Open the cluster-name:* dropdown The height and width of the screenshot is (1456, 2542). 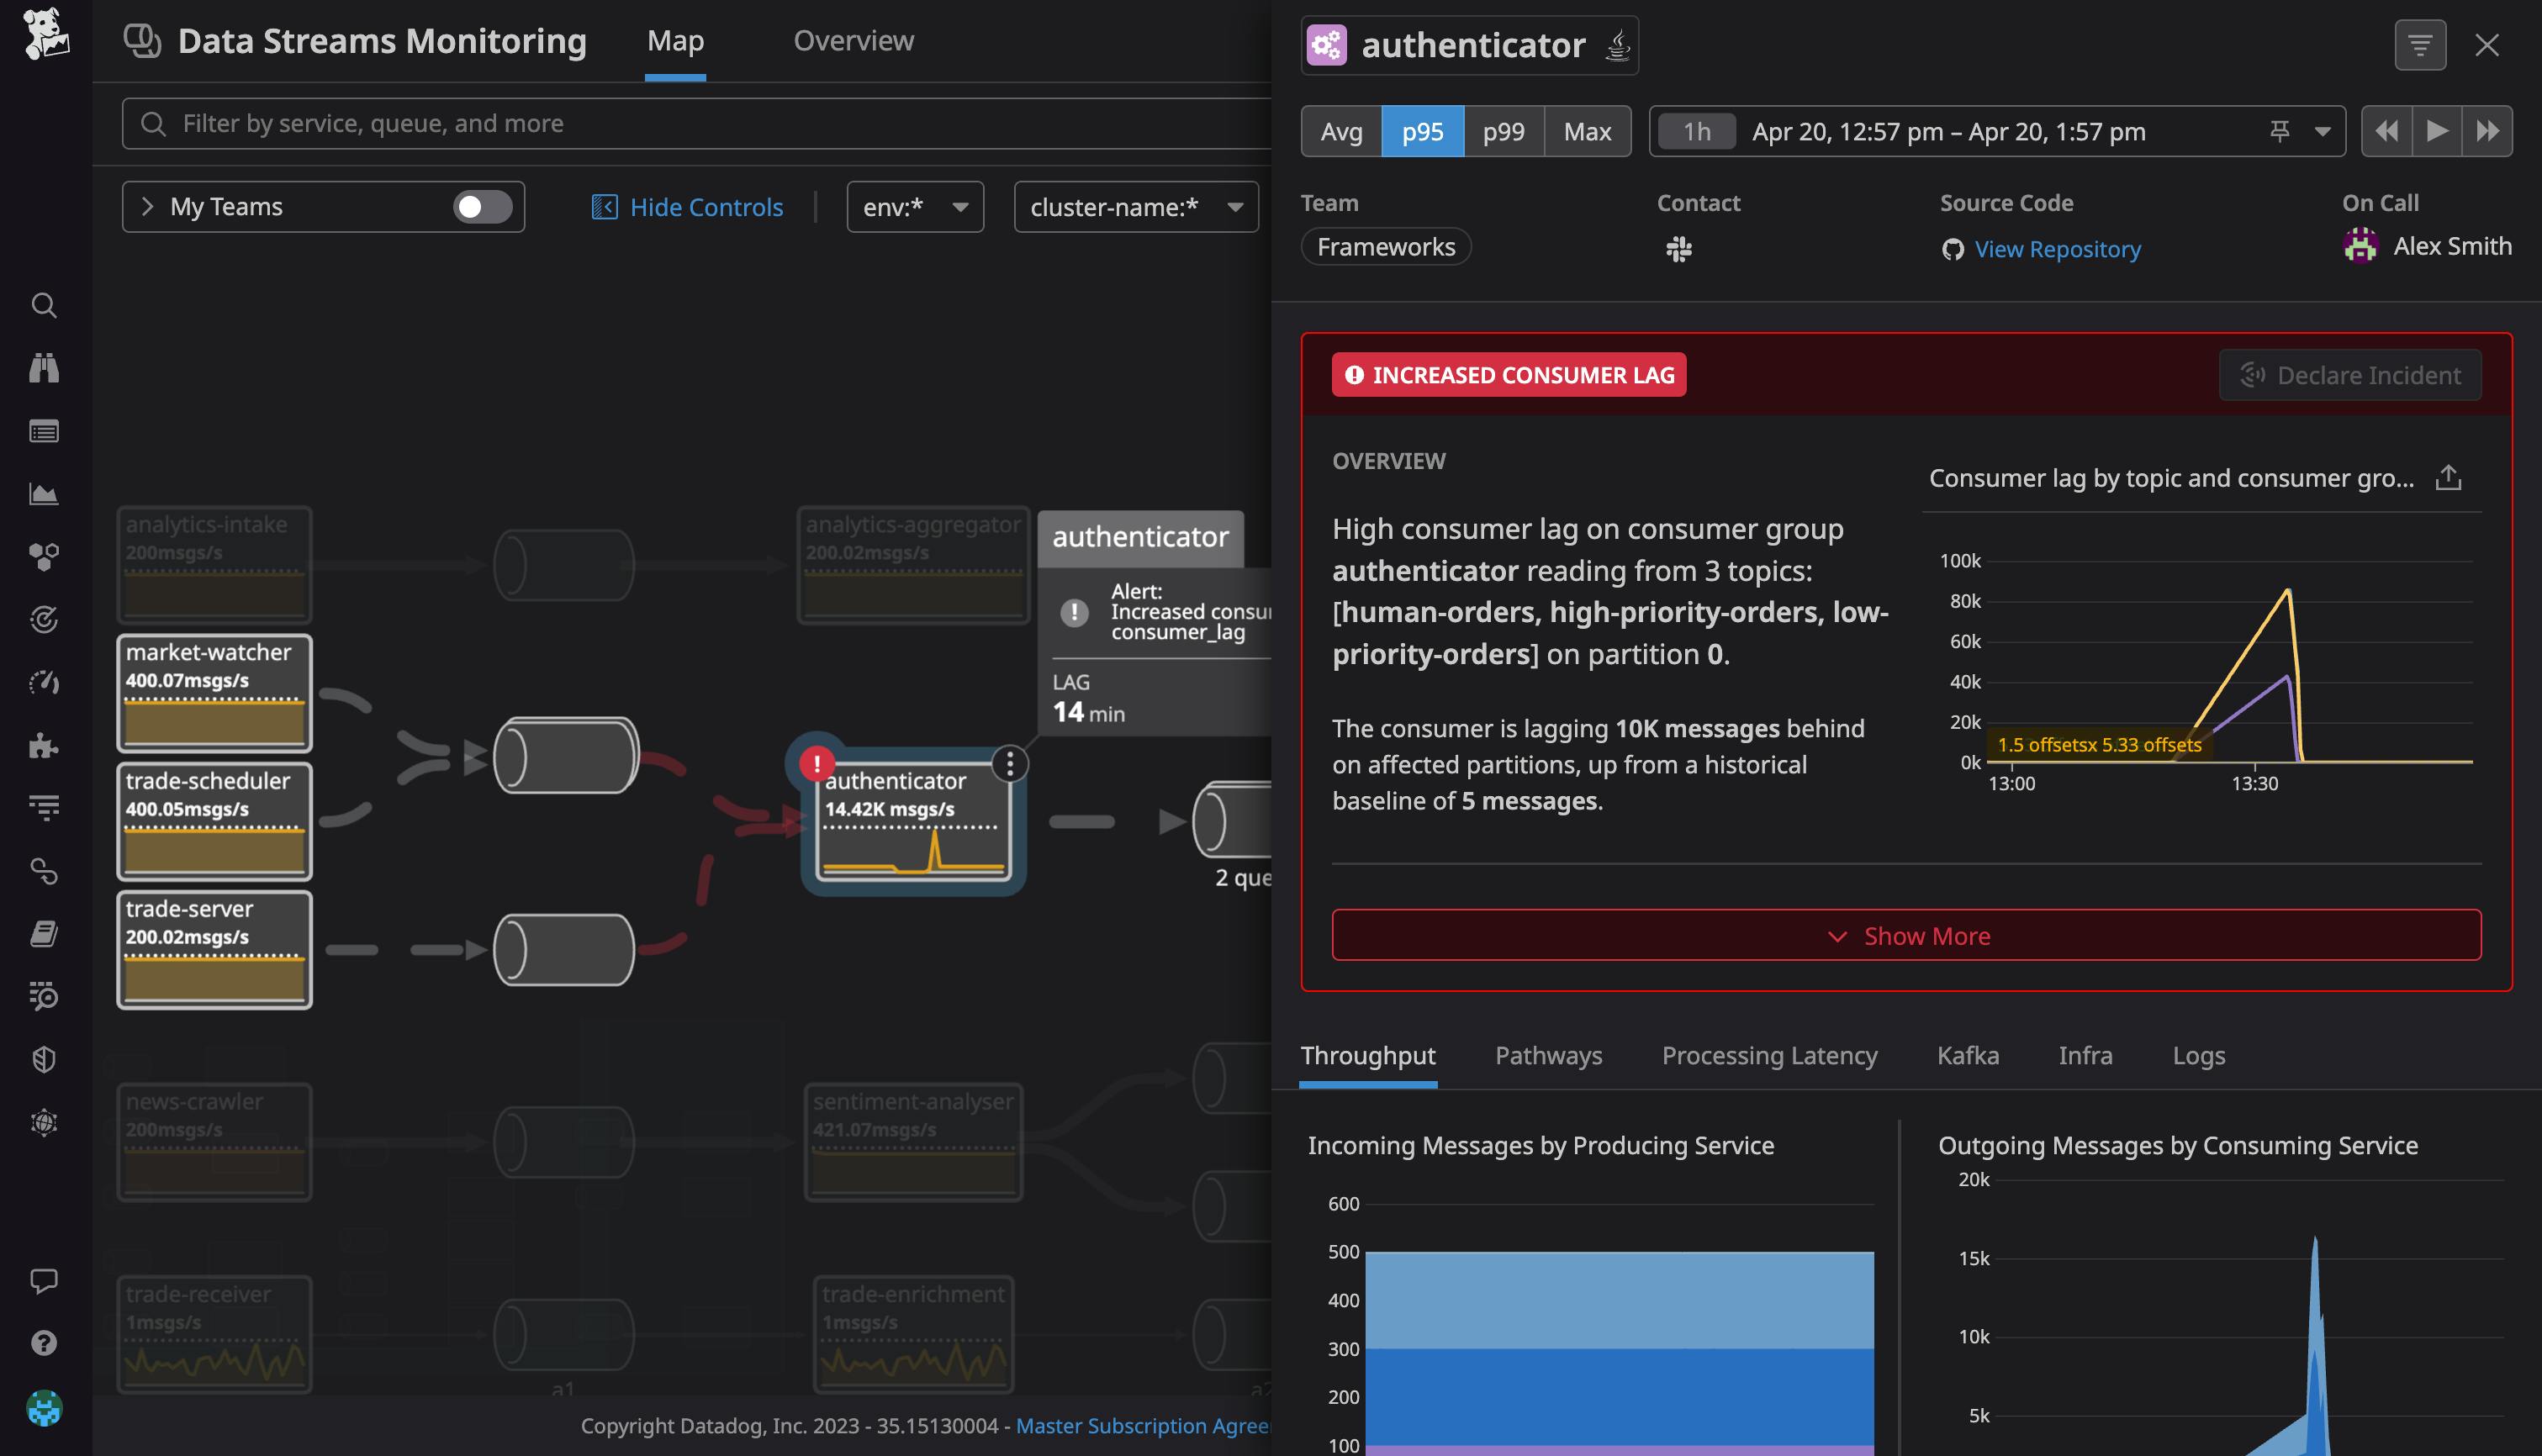point(1136,207)
